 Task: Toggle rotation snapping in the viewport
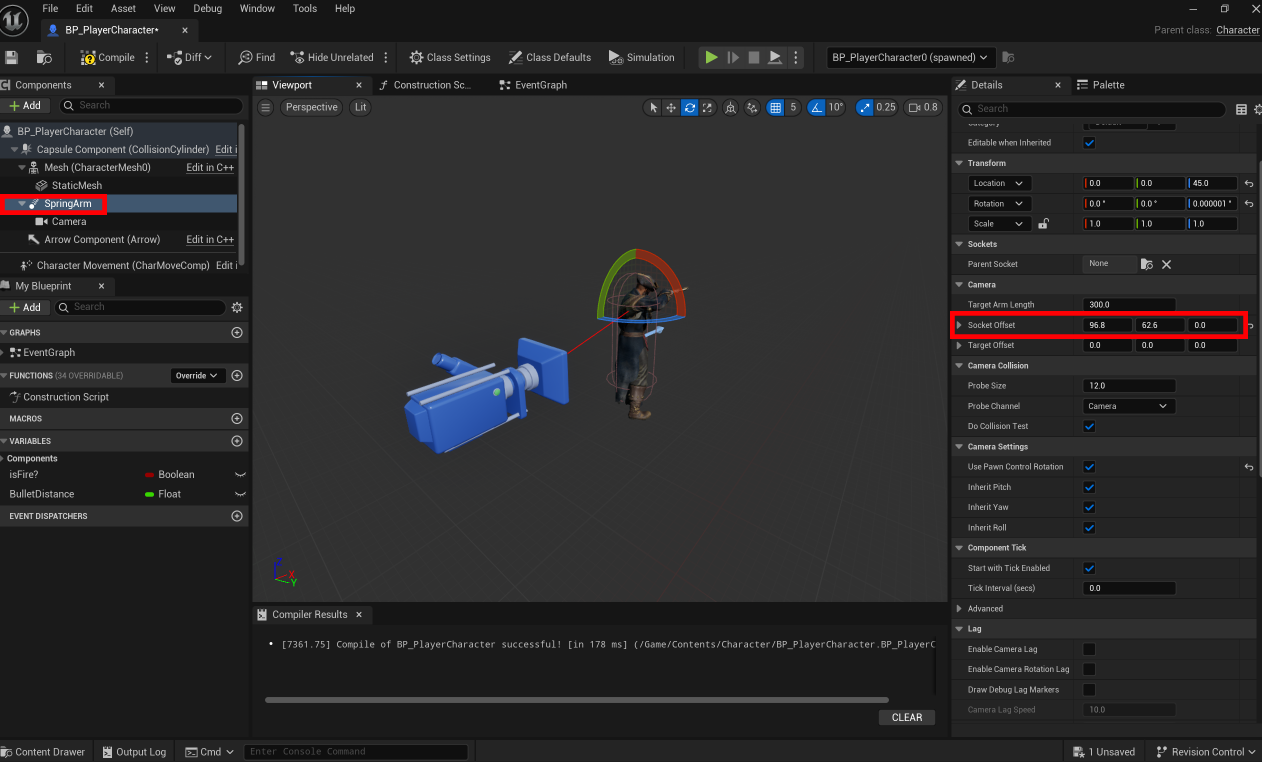[x=816, y=108]
